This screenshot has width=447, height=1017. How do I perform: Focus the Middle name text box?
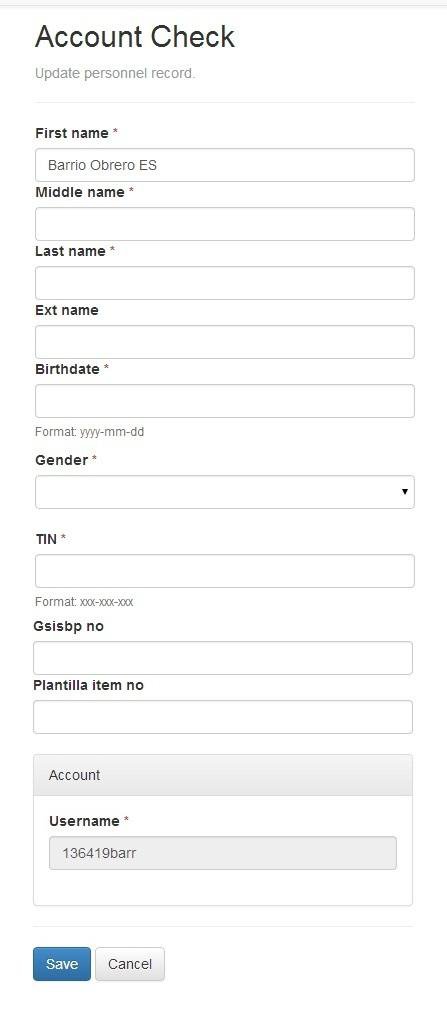click(224, 224)
